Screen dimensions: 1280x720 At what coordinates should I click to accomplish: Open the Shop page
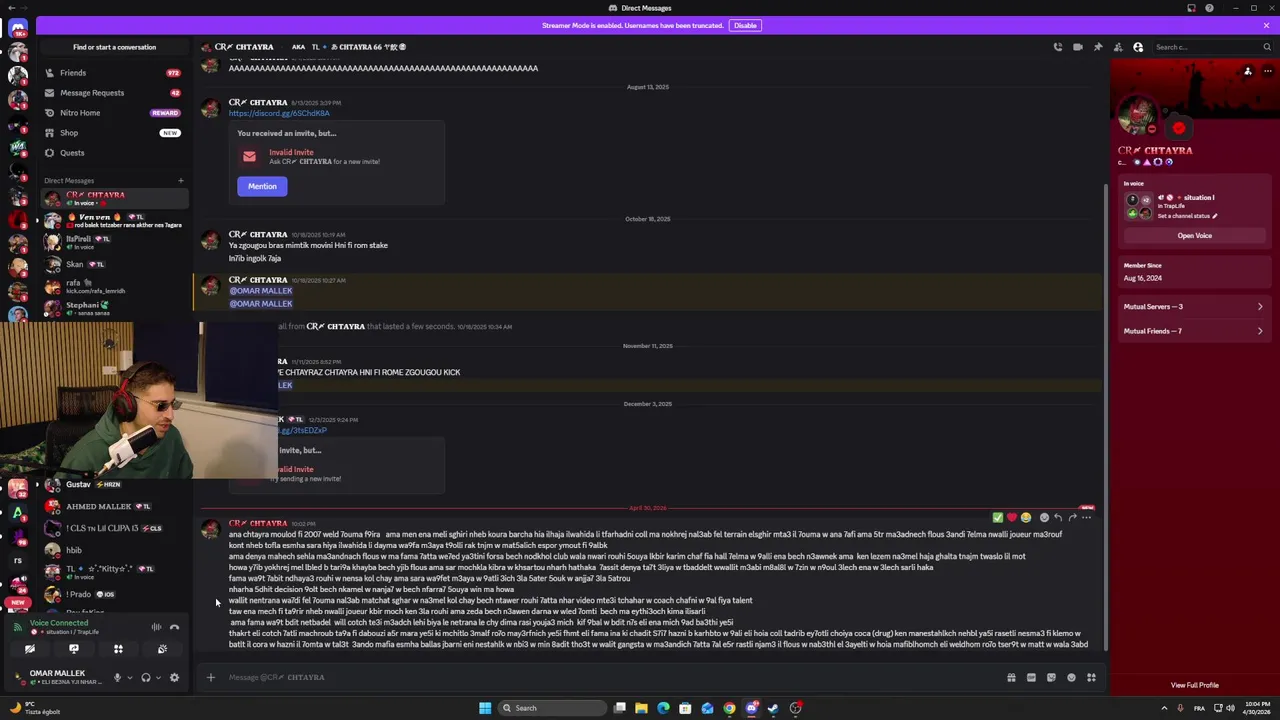[112, 133]
